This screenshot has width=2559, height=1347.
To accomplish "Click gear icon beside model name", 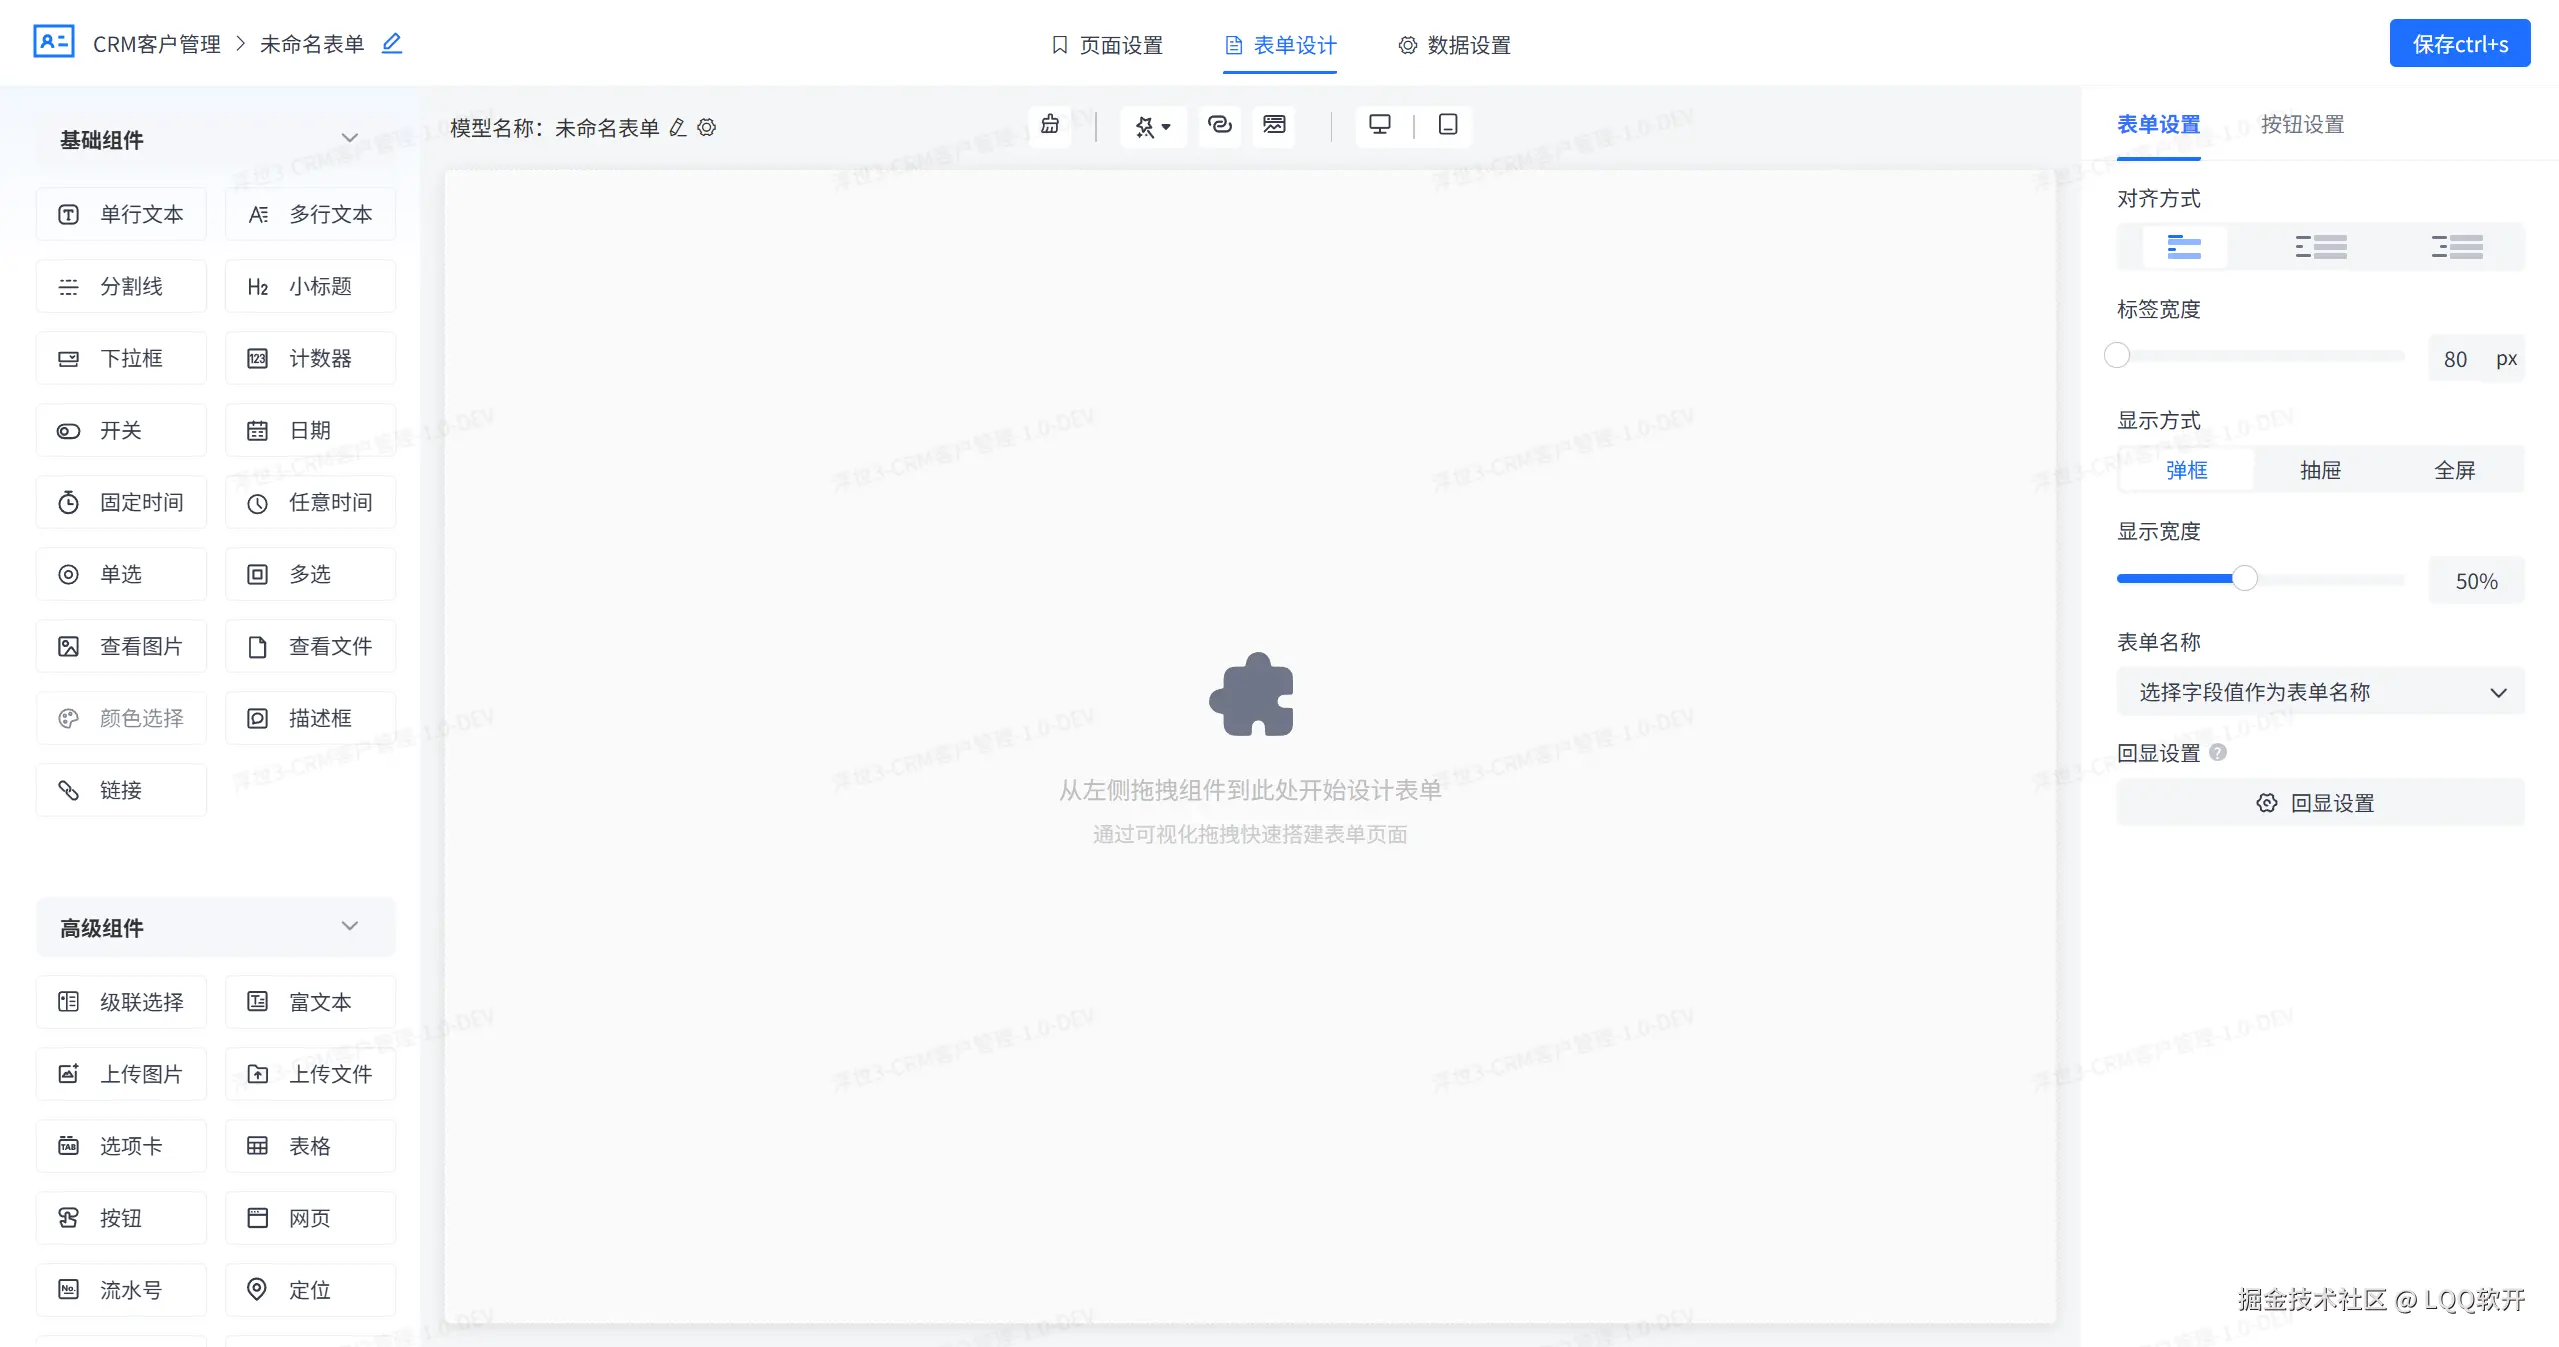I will click(707, 128).
